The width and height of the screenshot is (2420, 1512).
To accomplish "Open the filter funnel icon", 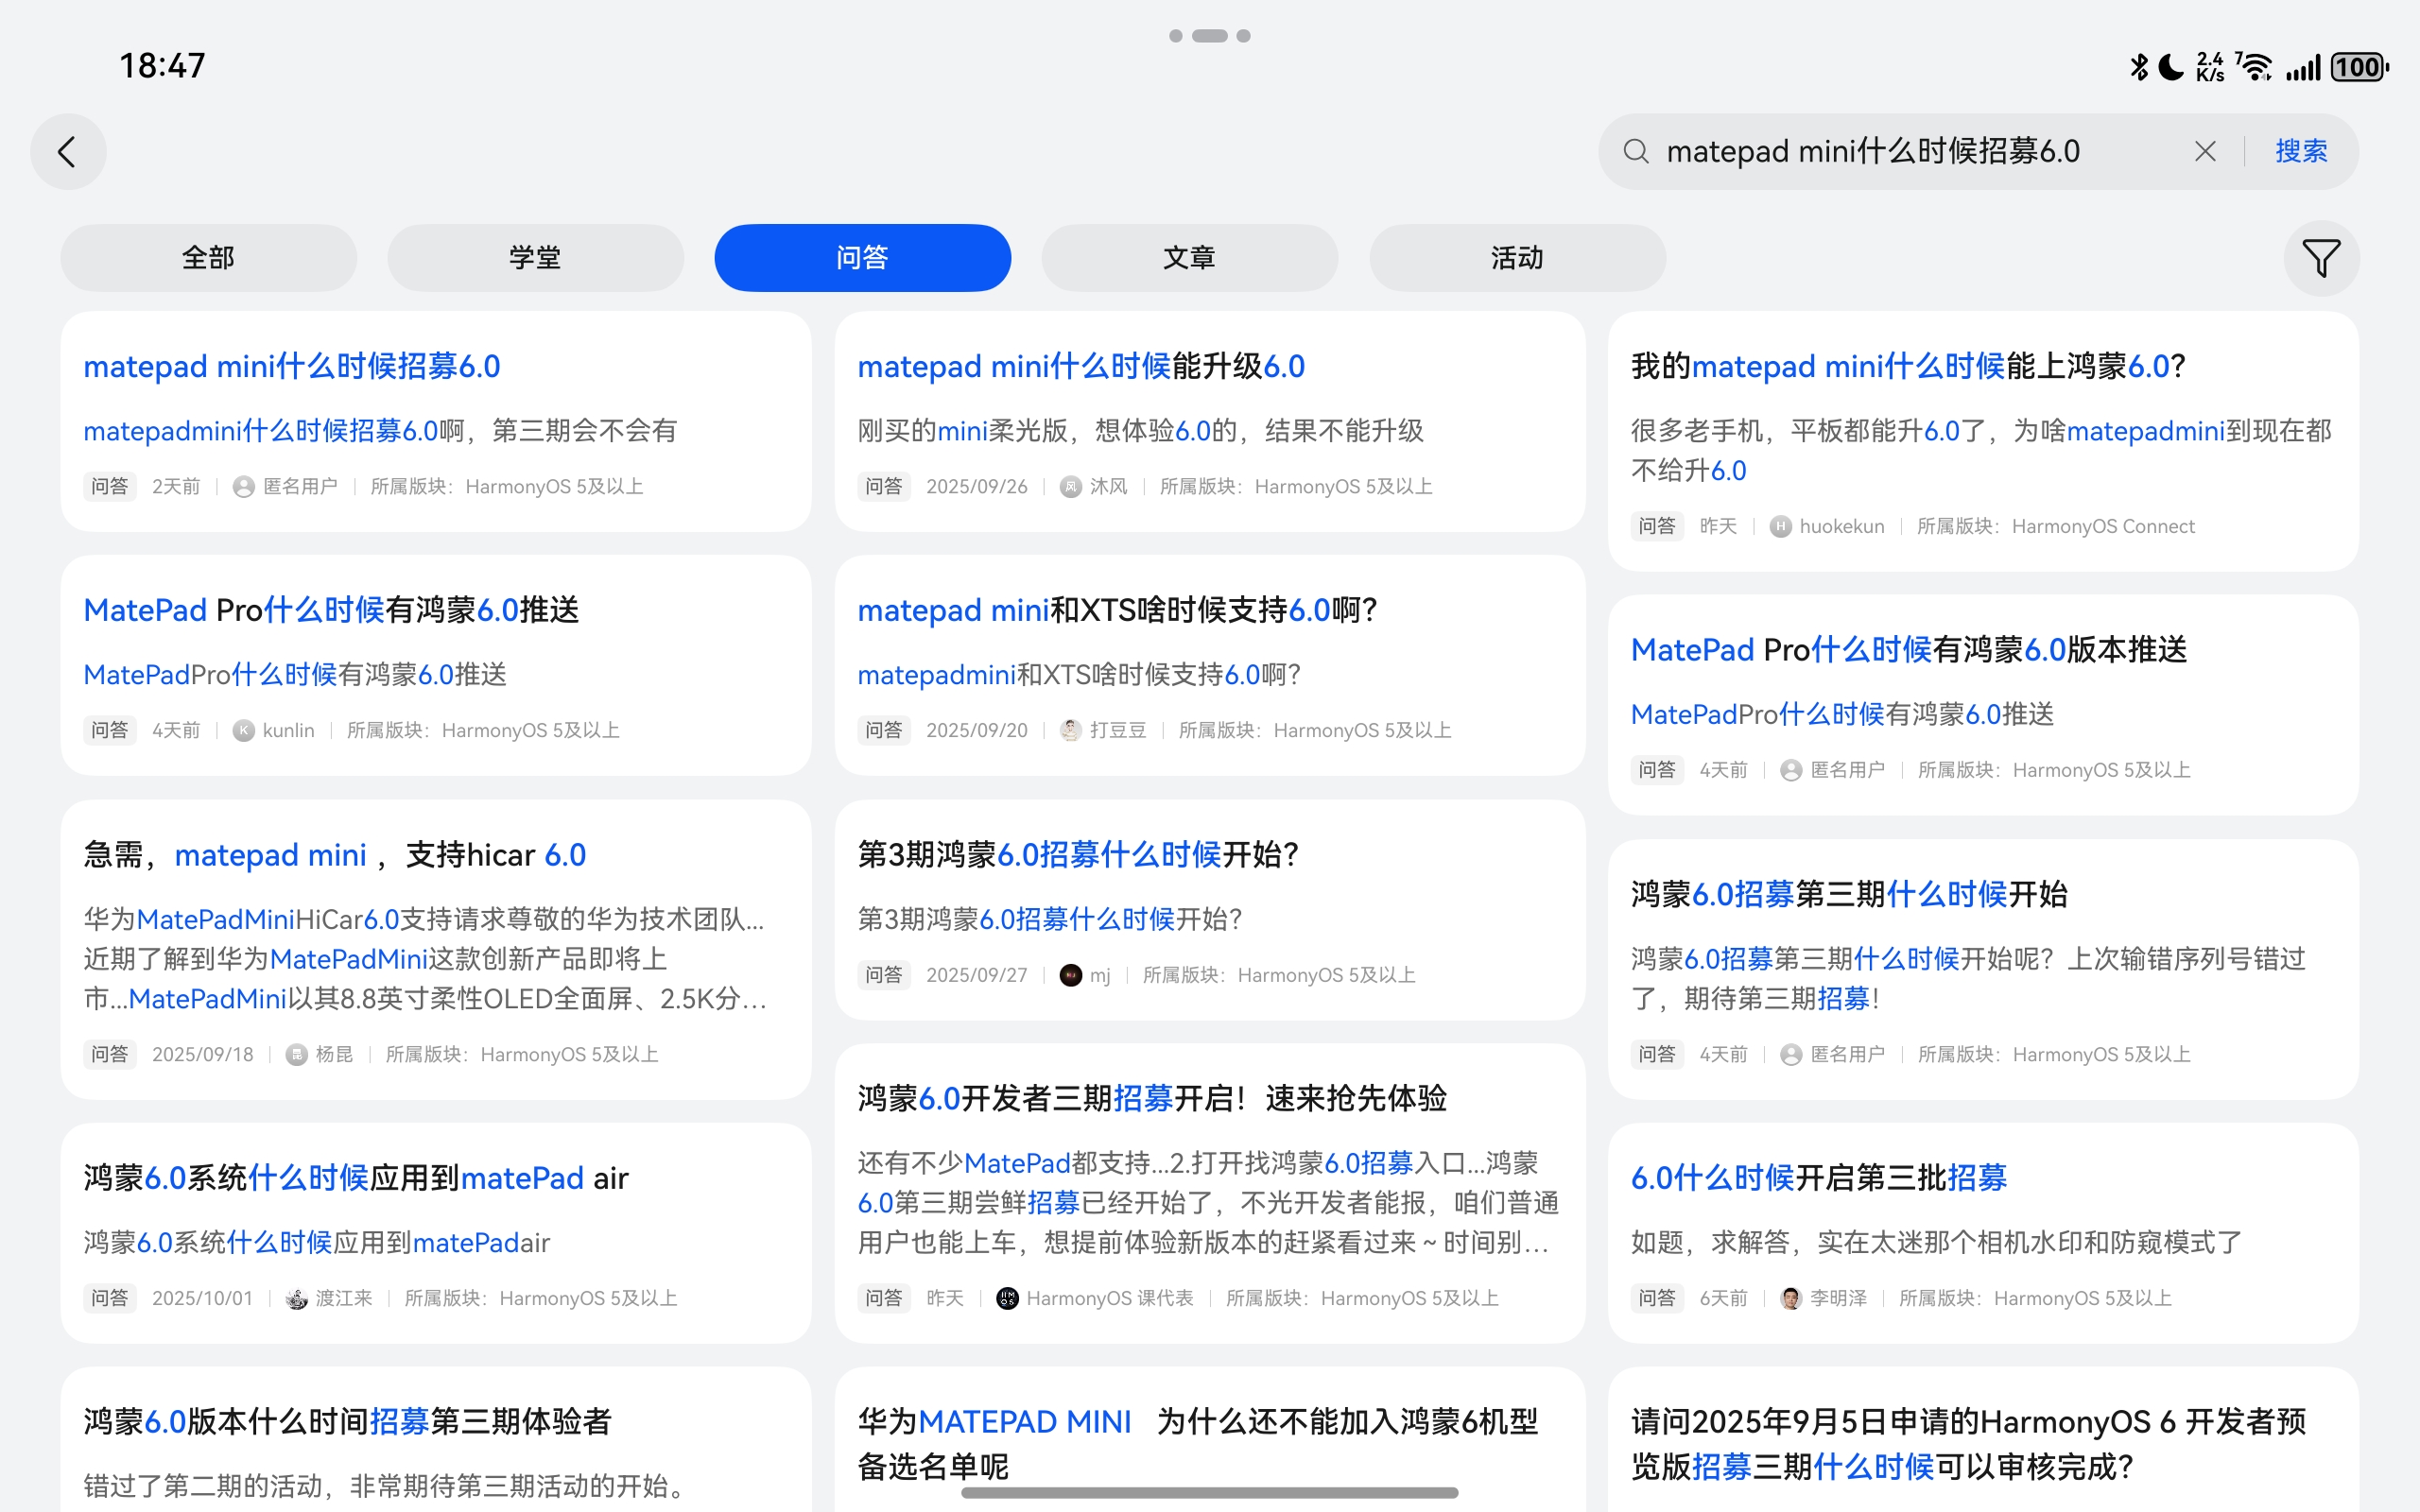I will (2320, 258).
